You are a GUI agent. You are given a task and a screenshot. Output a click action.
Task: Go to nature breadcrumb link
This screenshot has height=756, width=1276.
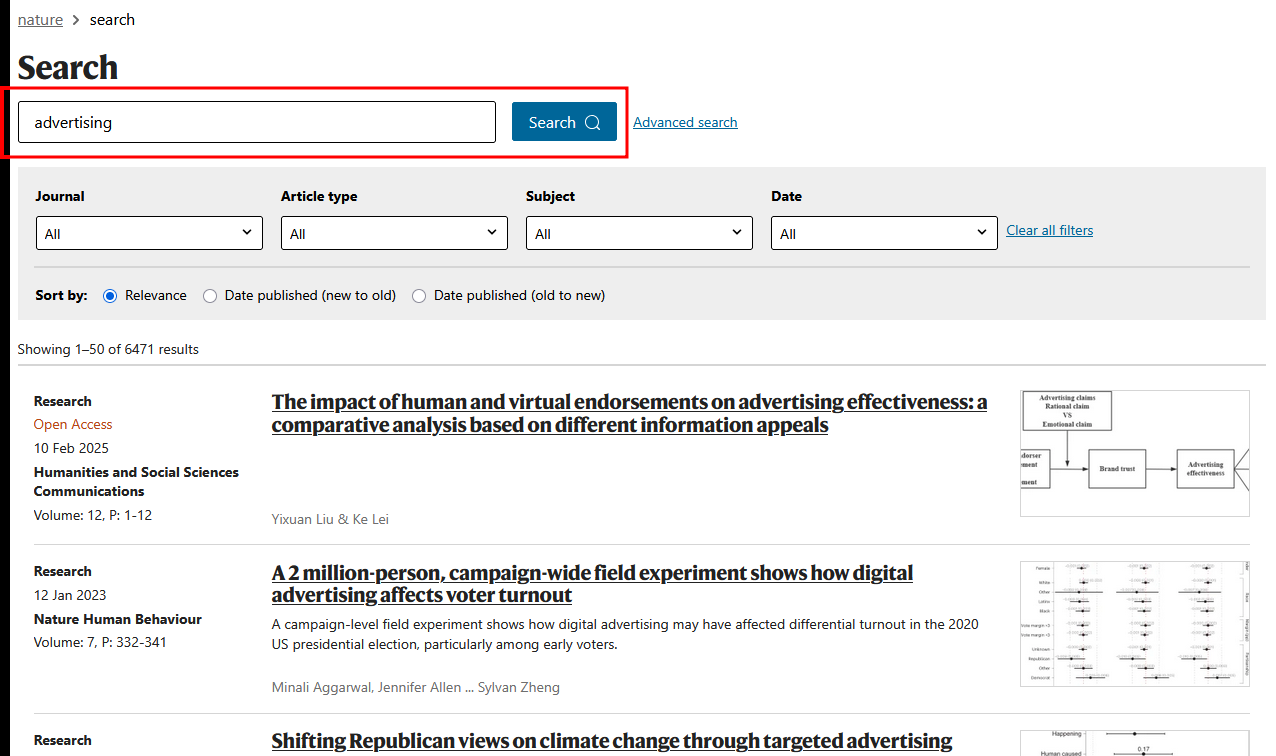pos(40,20)
